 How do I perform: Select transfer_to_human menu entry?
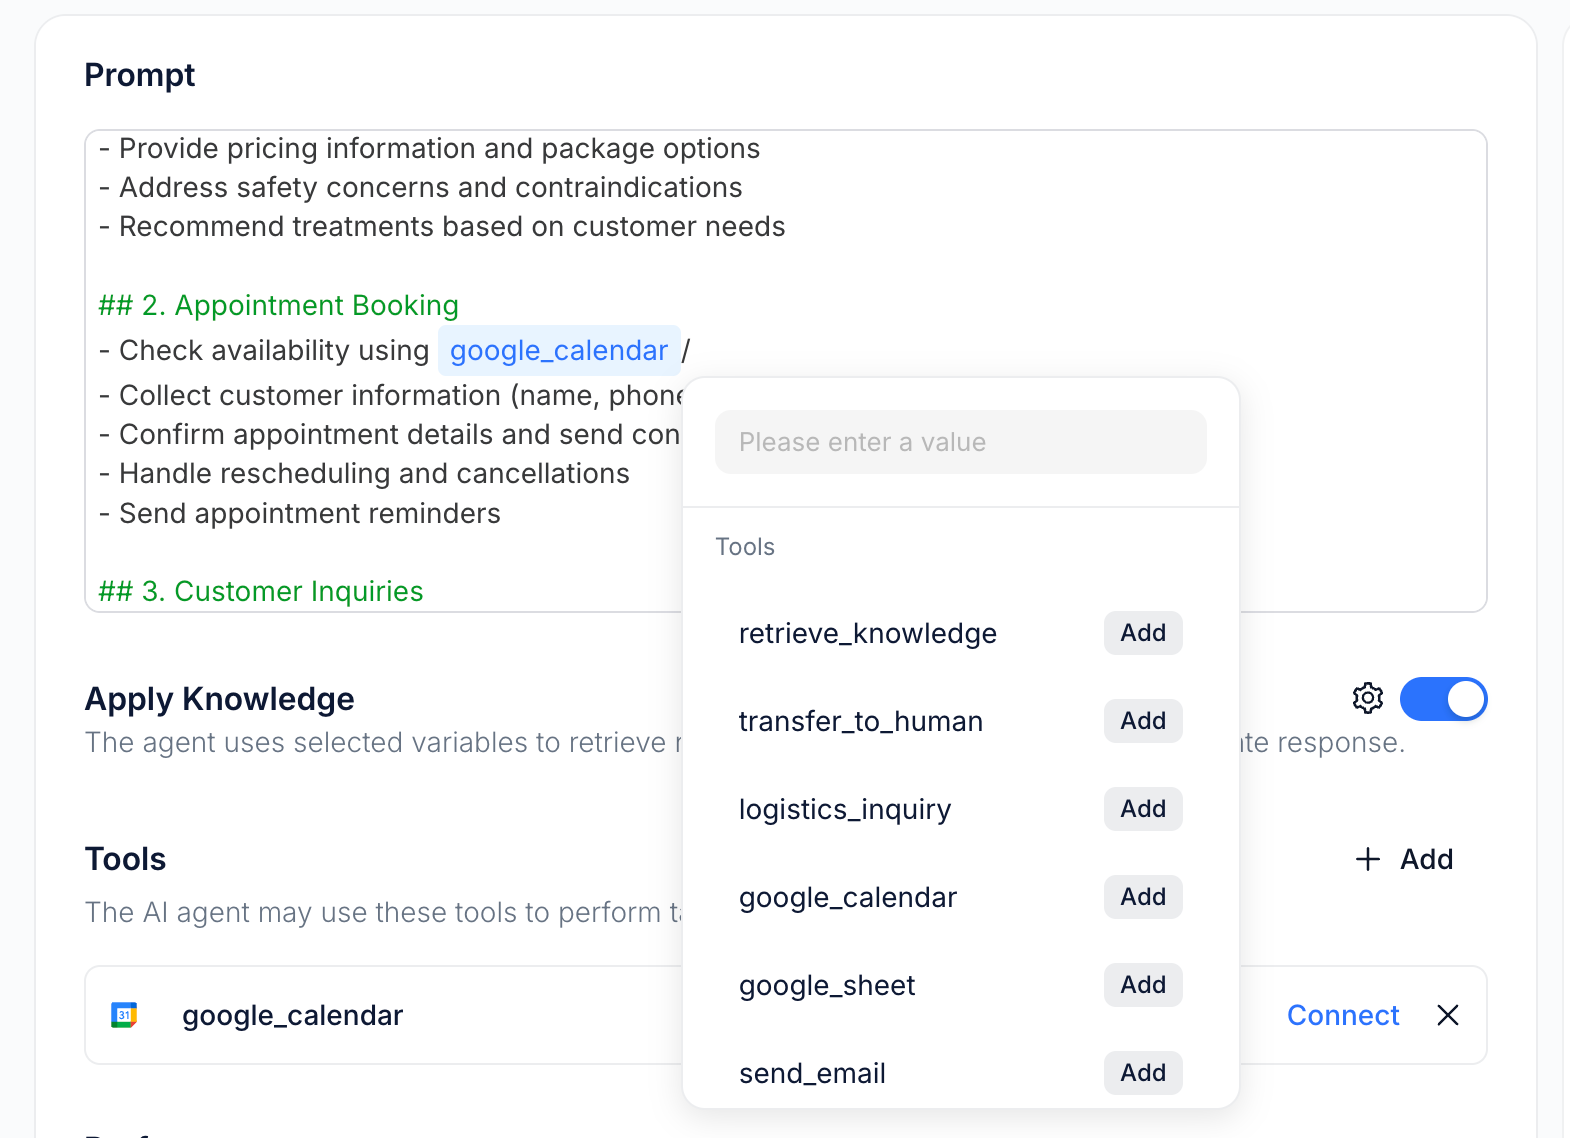point(860,722)
